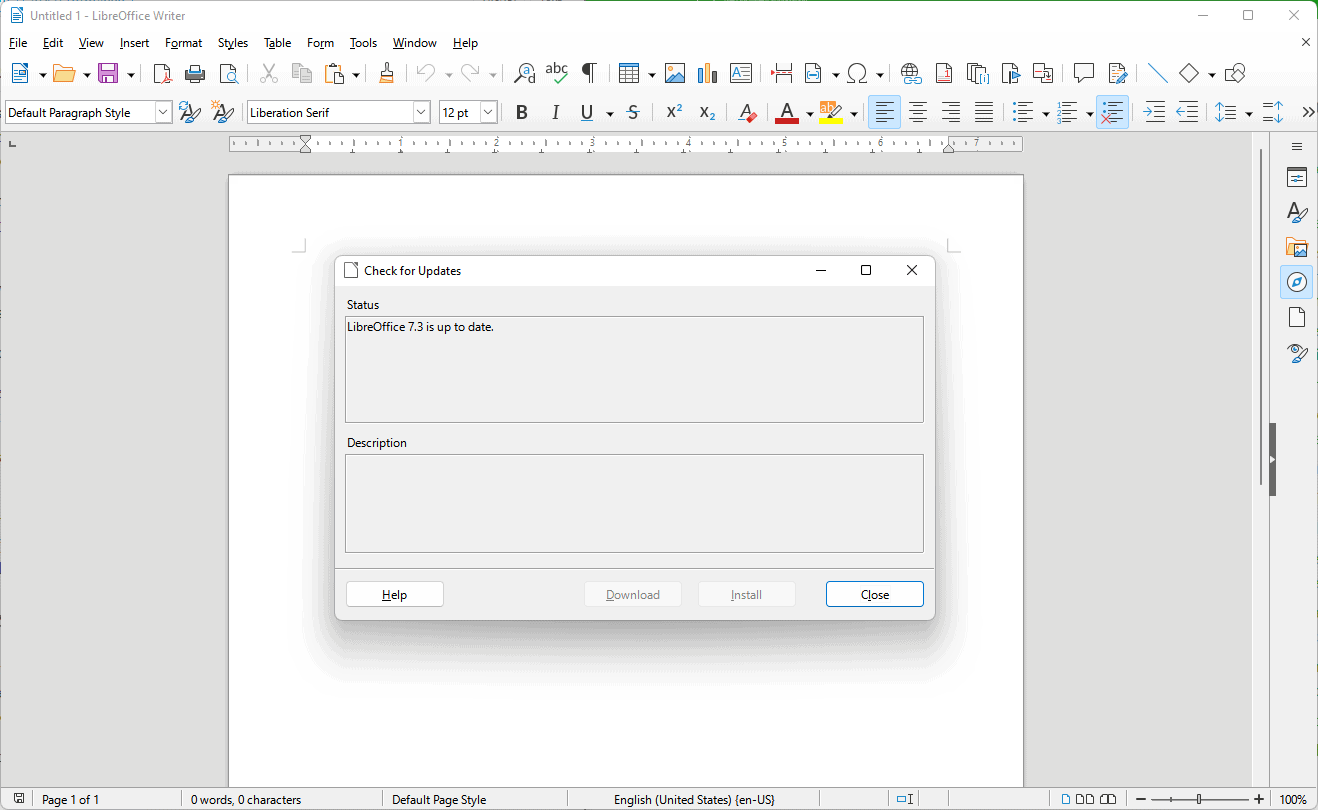Toggle Bold formatting

[521, 113]
